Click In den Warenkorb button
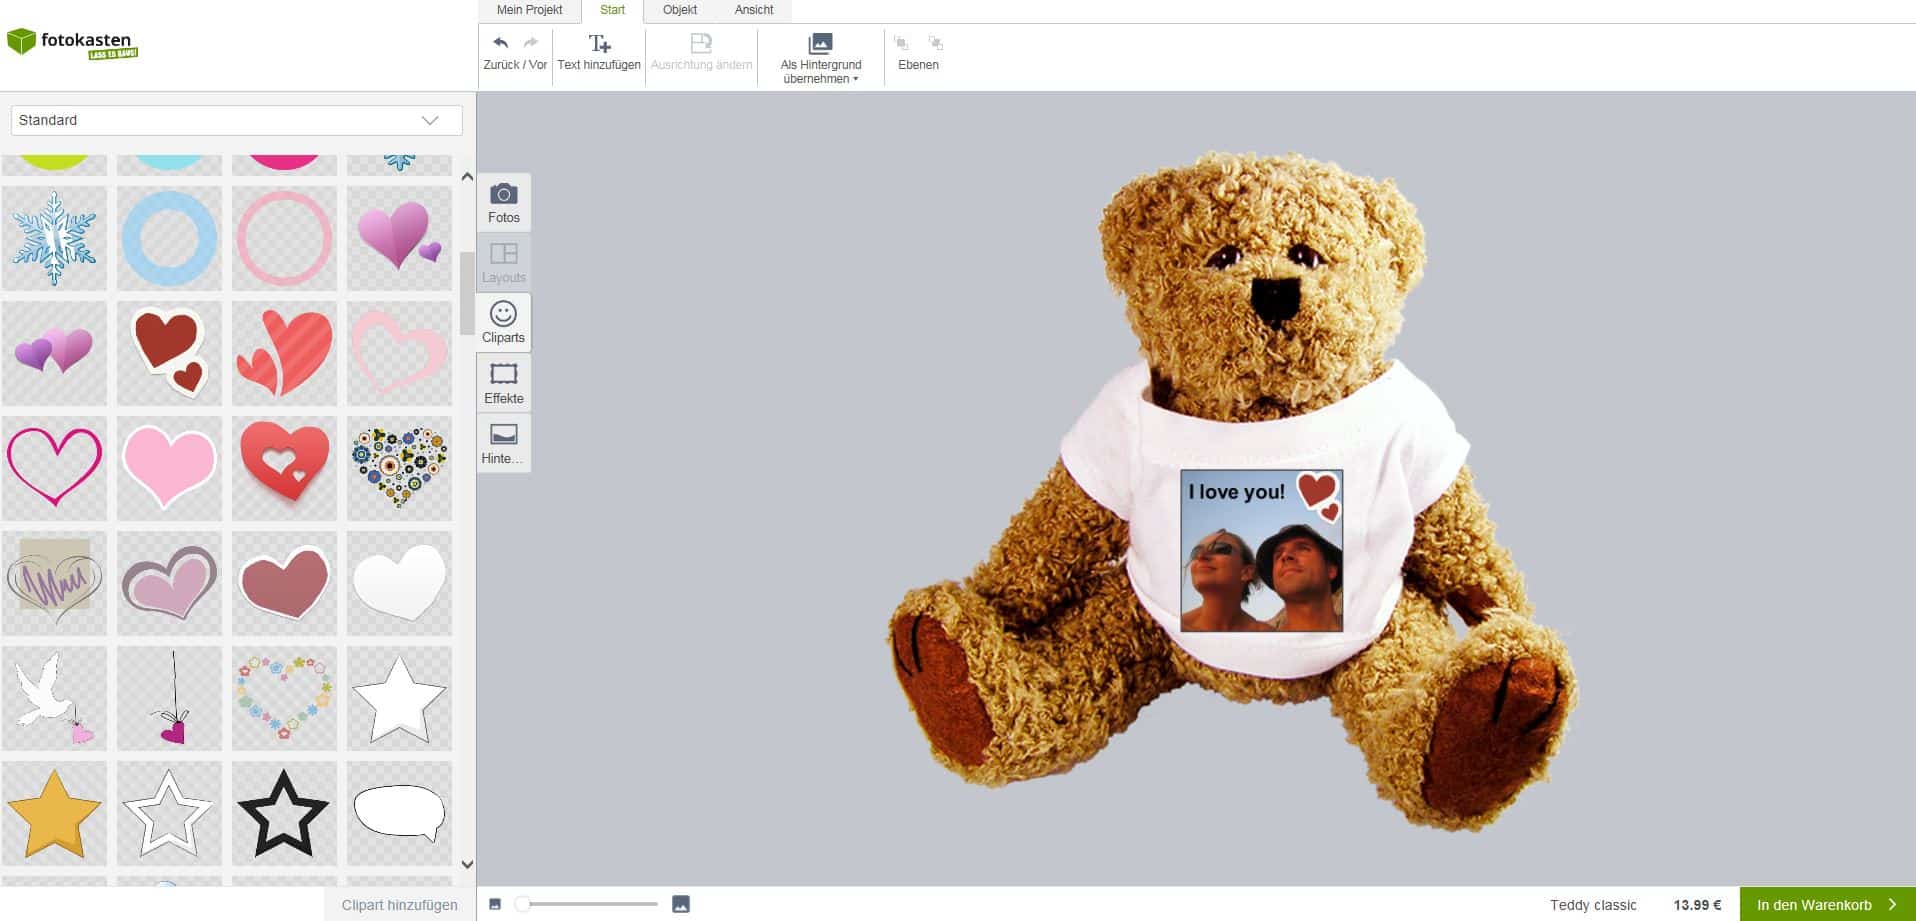This screenshot has width=1916, height=921. (x=1827, y=904)
